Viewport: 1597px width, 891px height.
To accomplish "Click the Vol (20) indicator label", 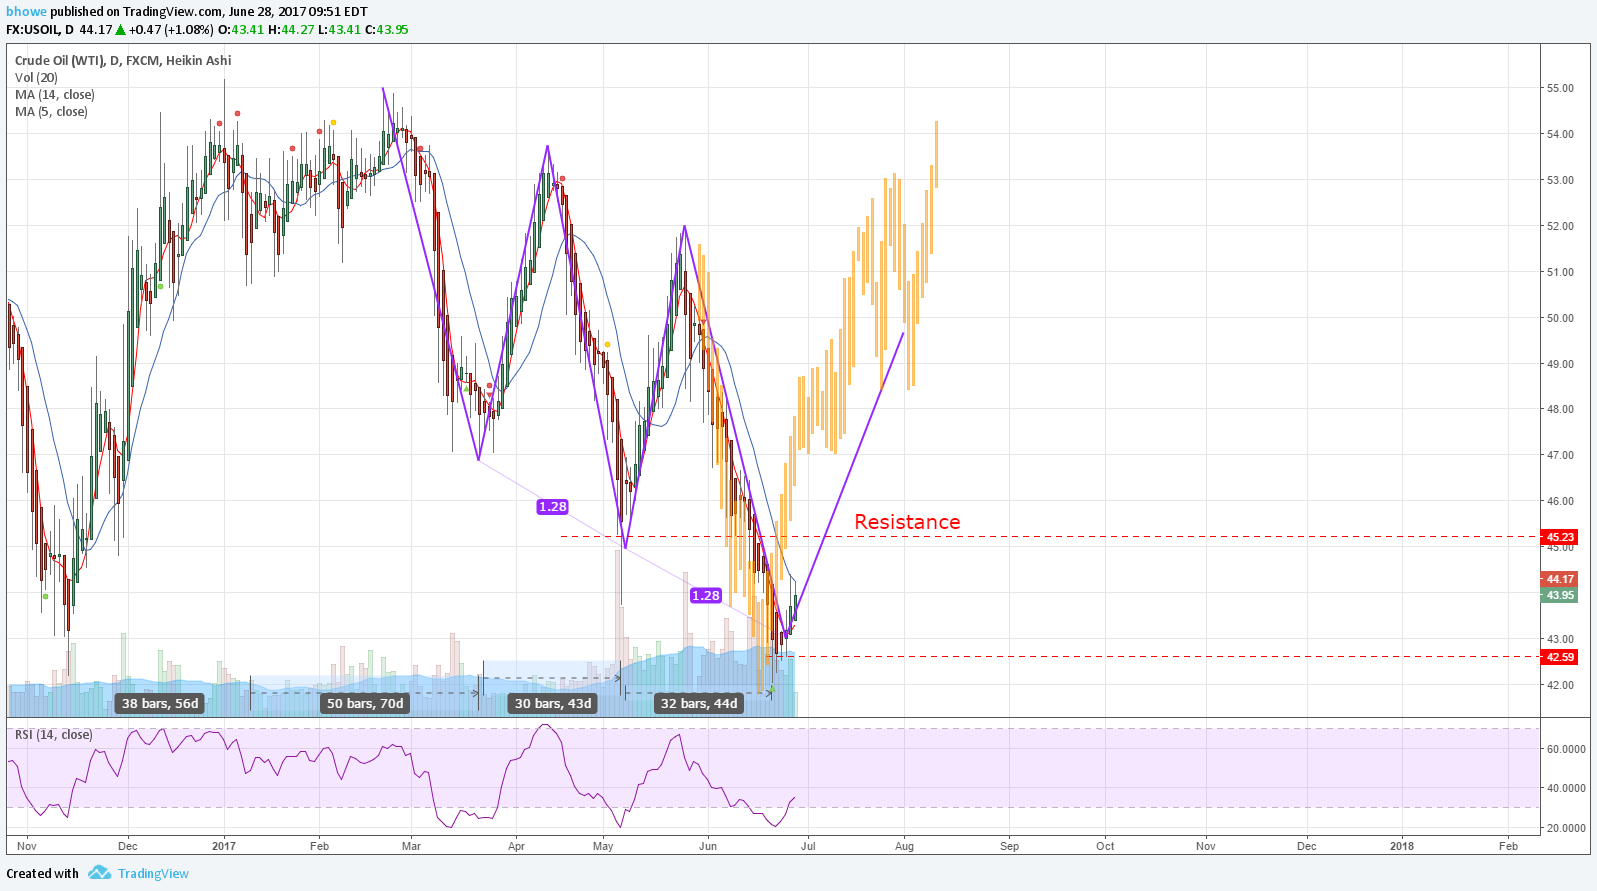I will (36, 78).
